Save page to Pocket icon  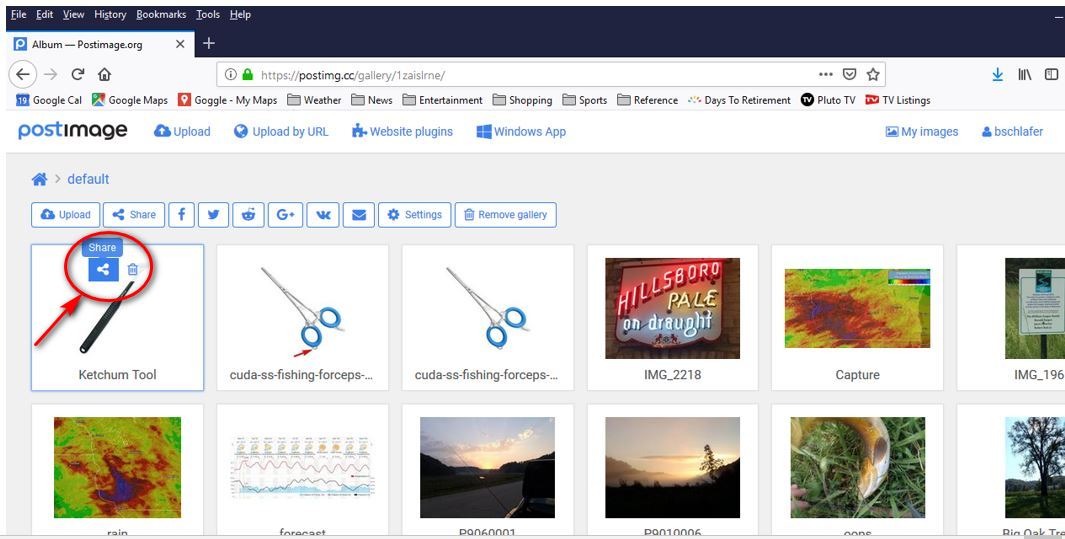coord(849,74)
